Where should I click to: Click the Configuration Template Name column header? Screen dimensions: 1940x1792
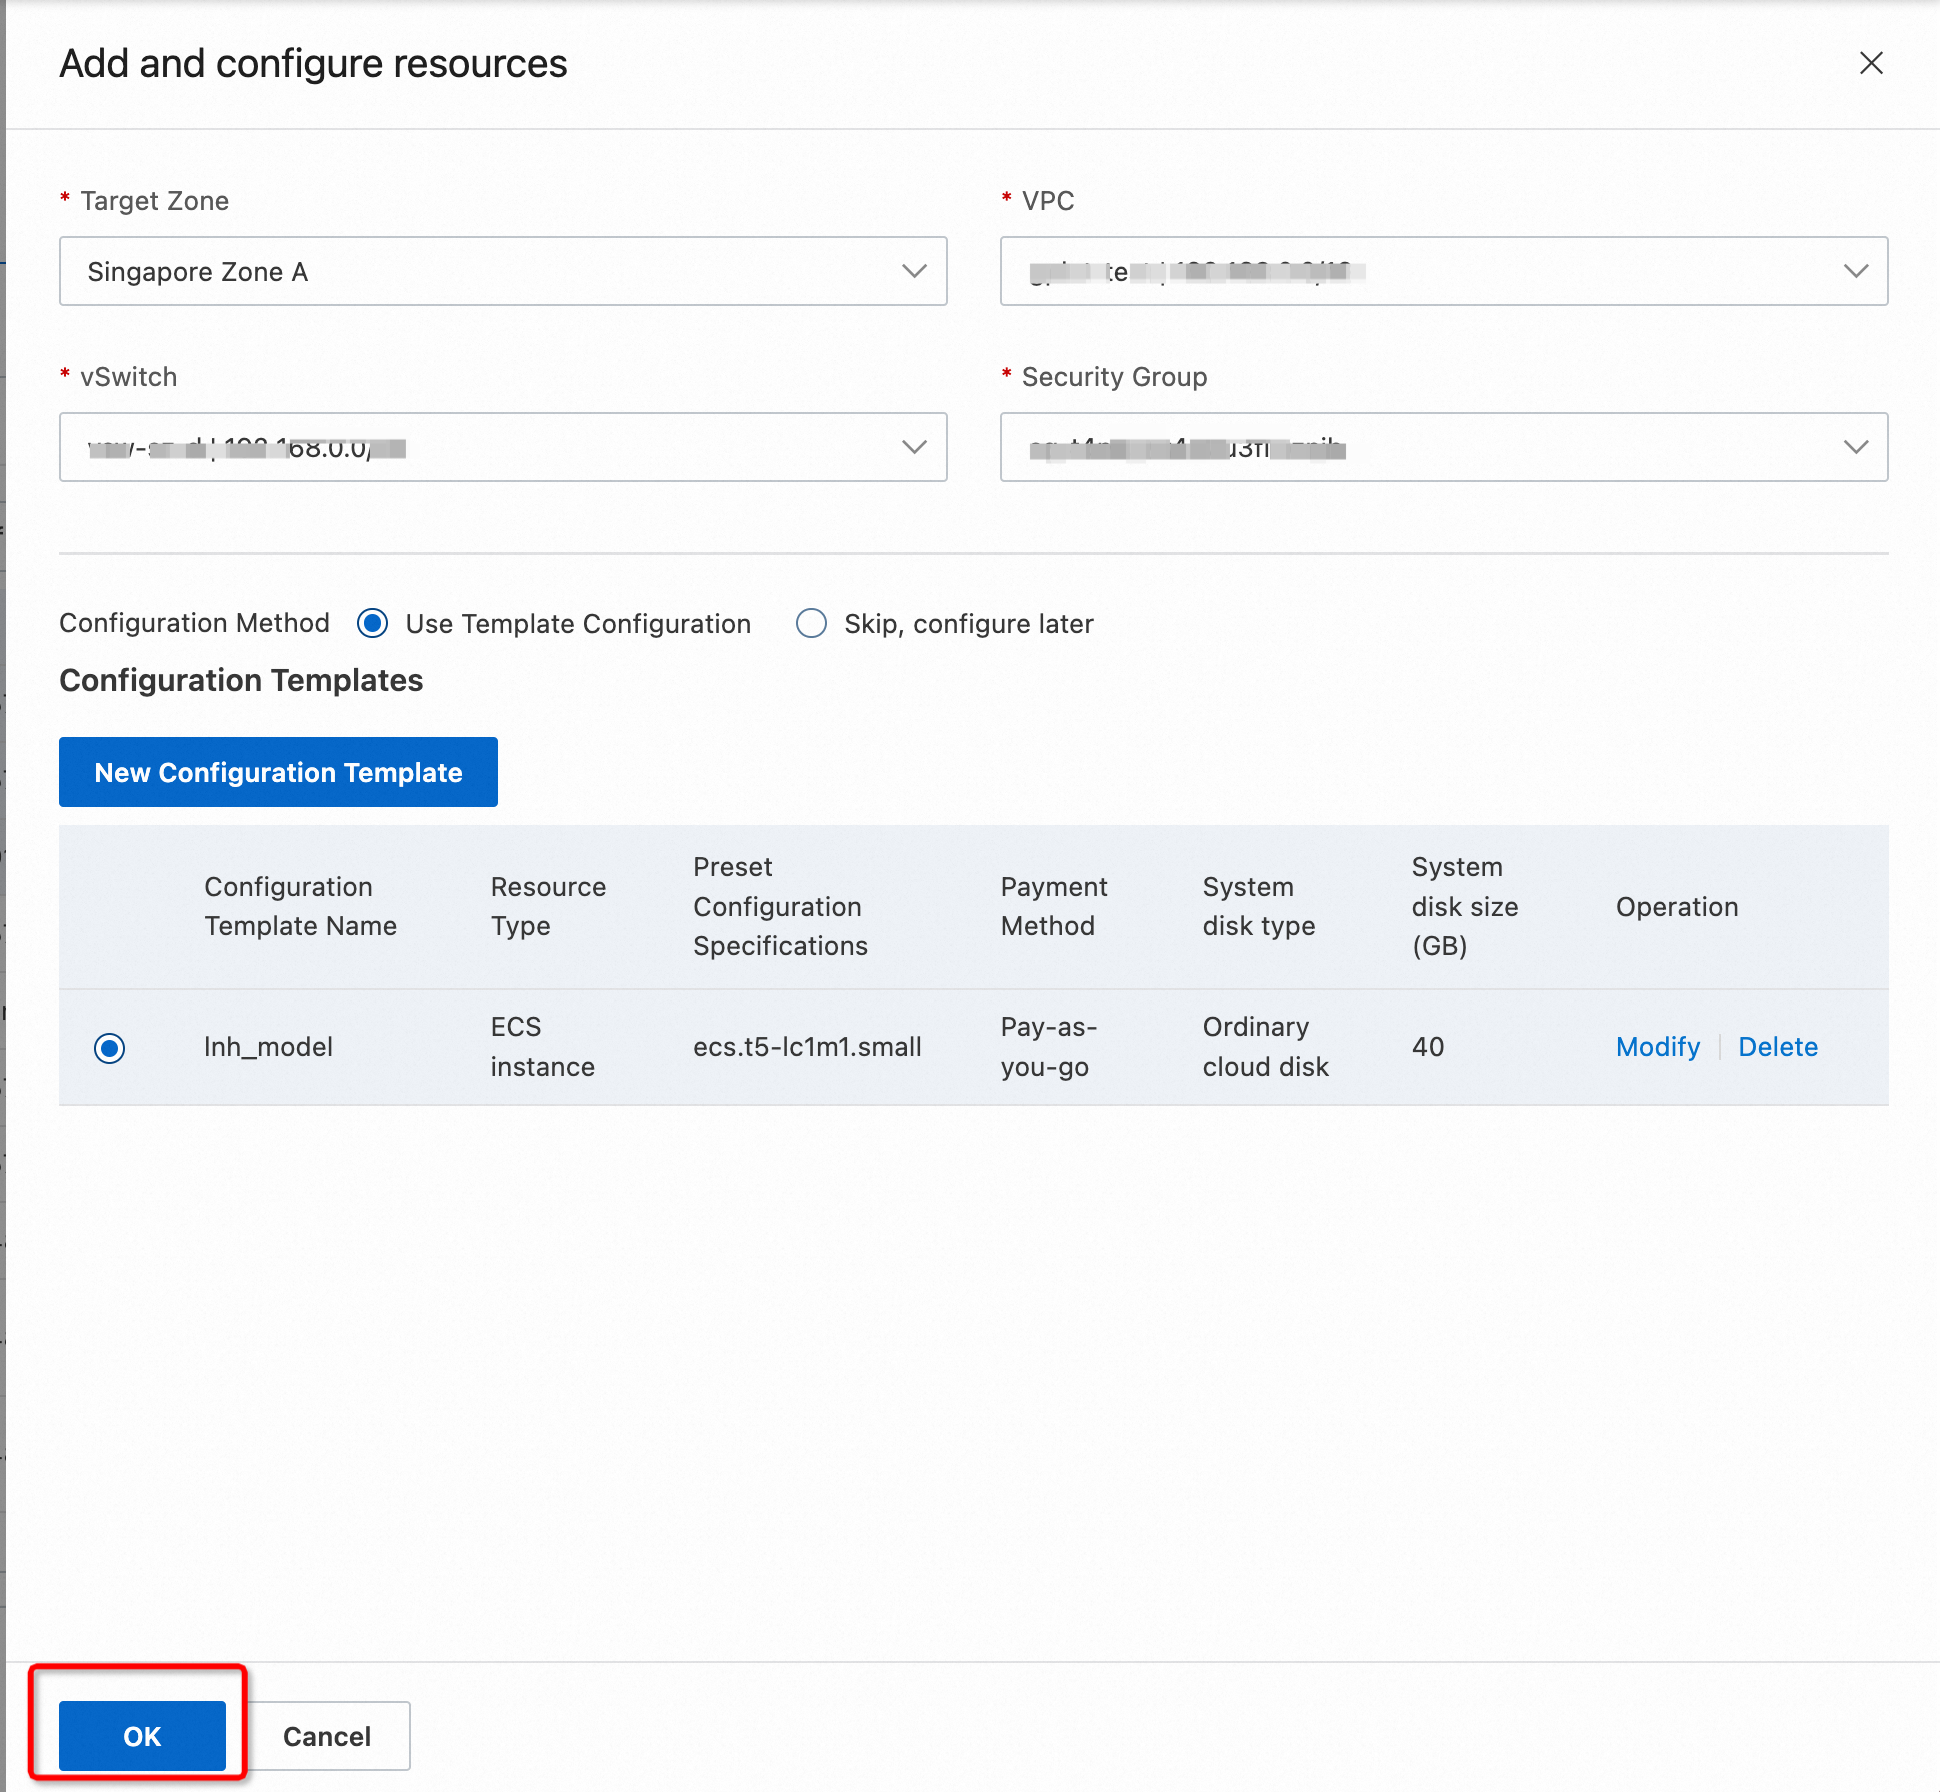pyautogui.click(x=300, y=906)
